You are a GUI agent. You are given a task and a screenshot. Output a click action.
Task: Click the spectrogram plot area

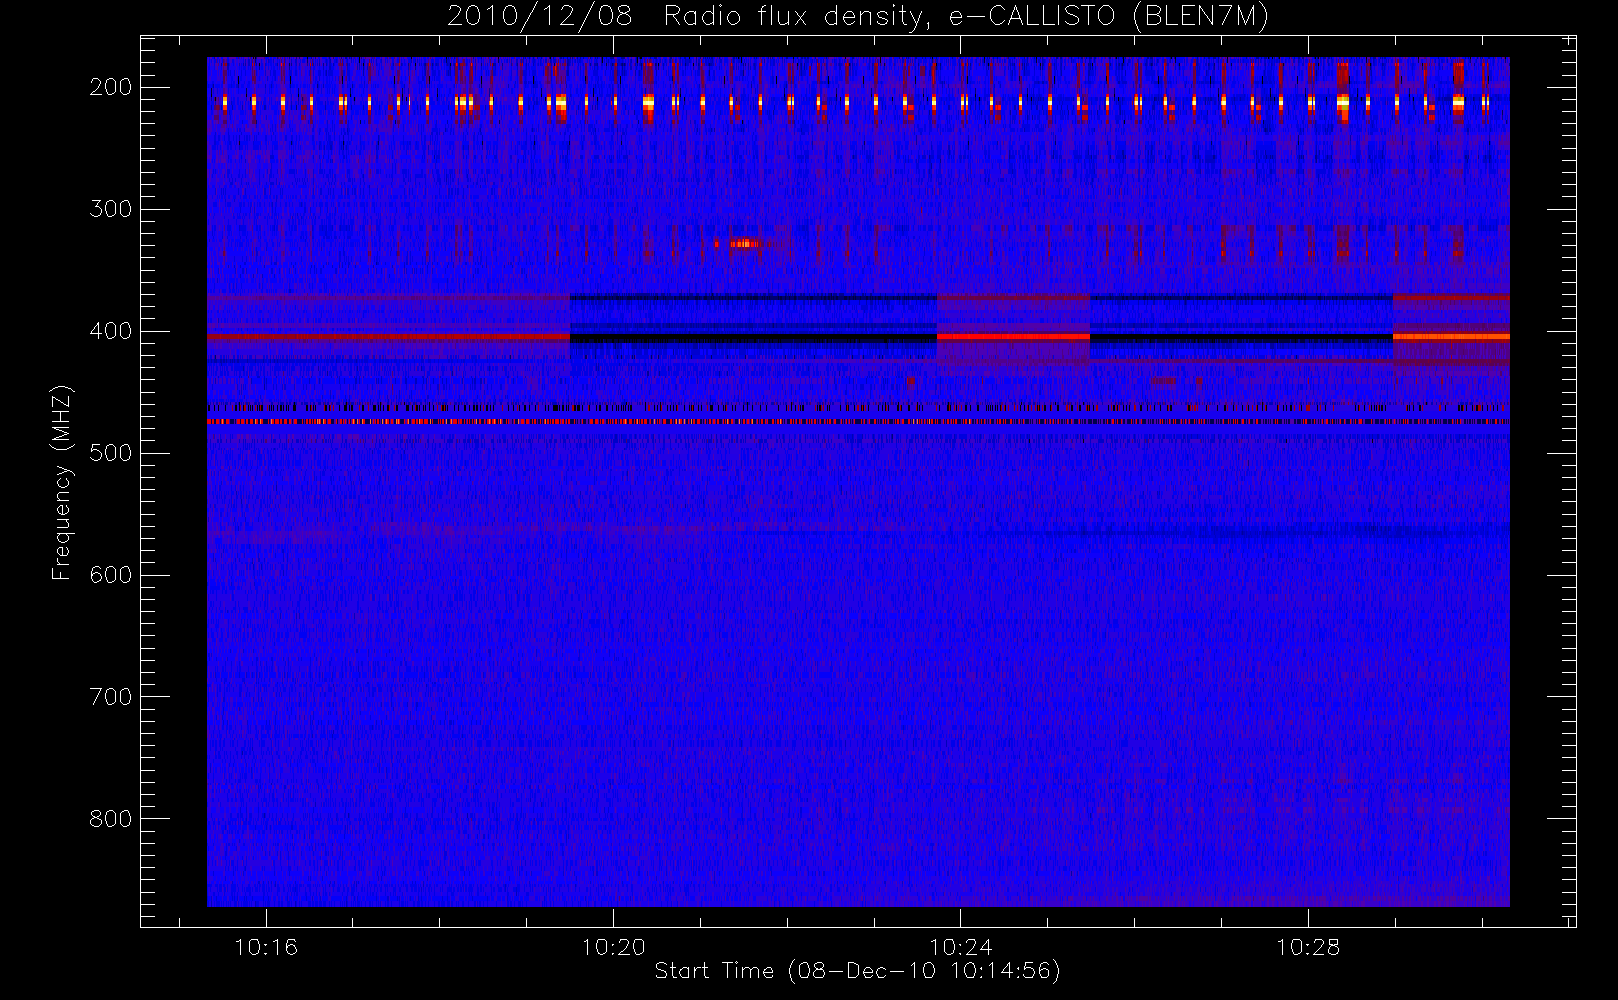click(x=858, y=482)
